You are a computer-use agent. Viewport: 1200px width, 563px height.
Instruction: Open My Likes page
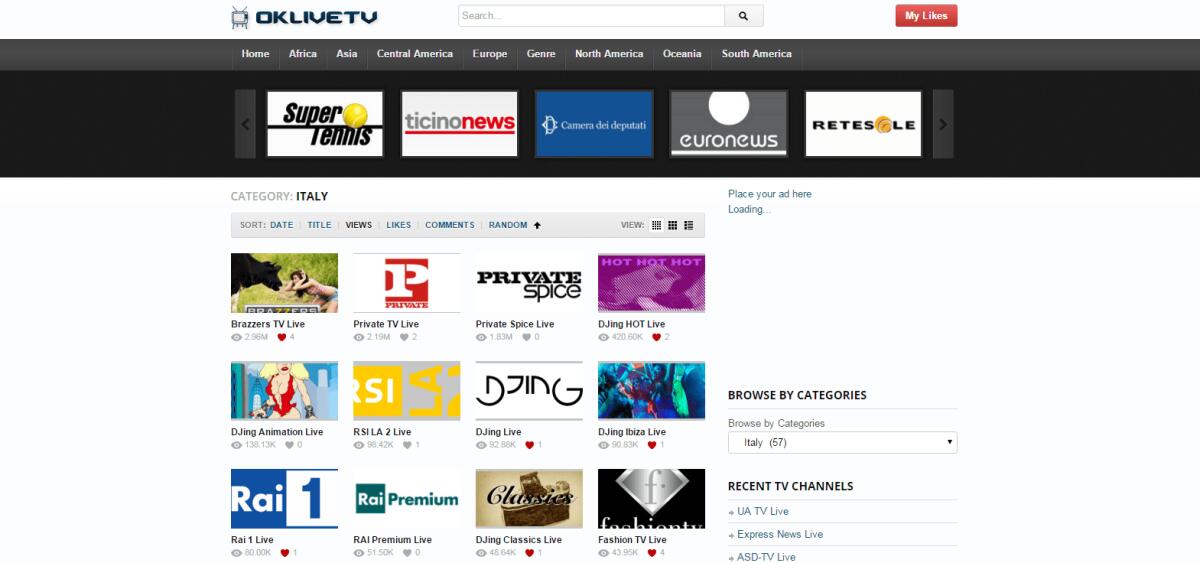[926, 16]
